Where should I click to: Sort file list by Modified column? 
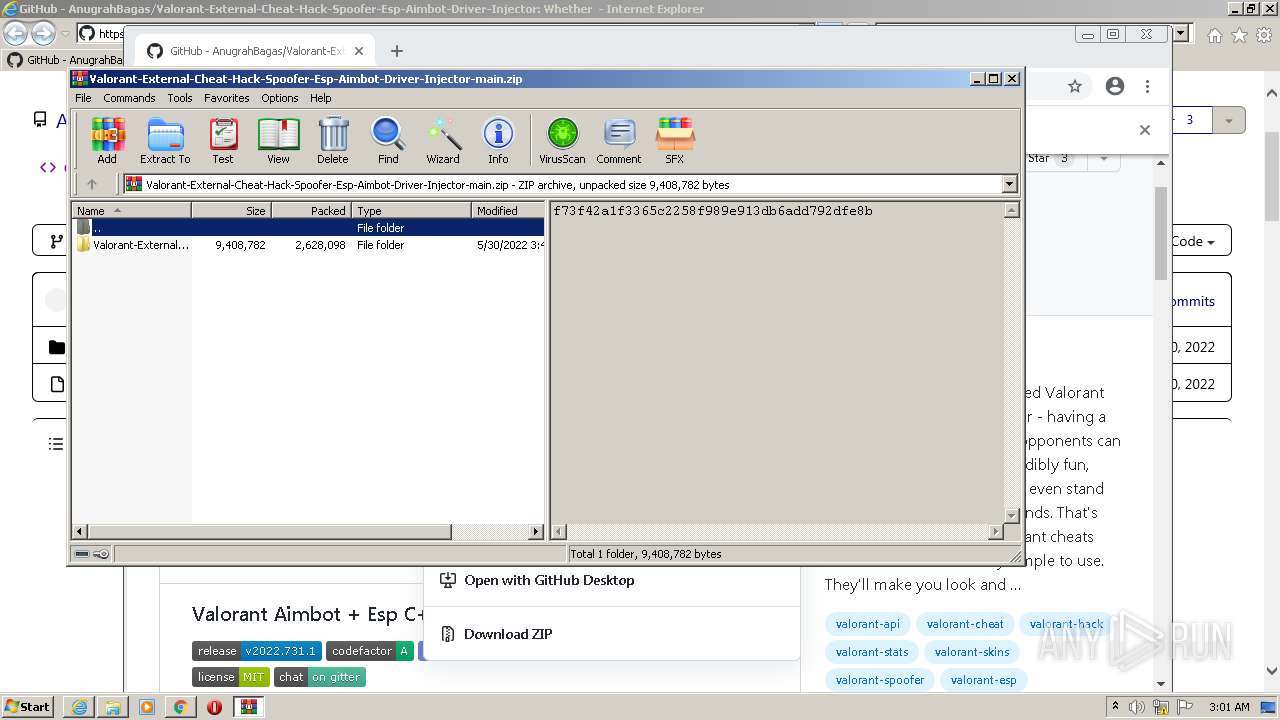[508, 210]
